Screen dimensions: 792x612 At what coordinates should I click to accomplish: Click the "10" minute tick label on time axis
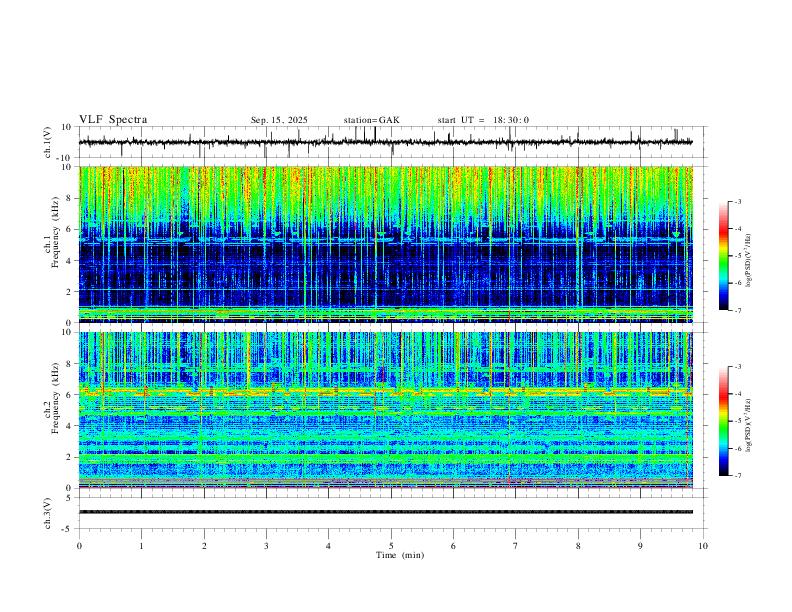tap(703, 546)
